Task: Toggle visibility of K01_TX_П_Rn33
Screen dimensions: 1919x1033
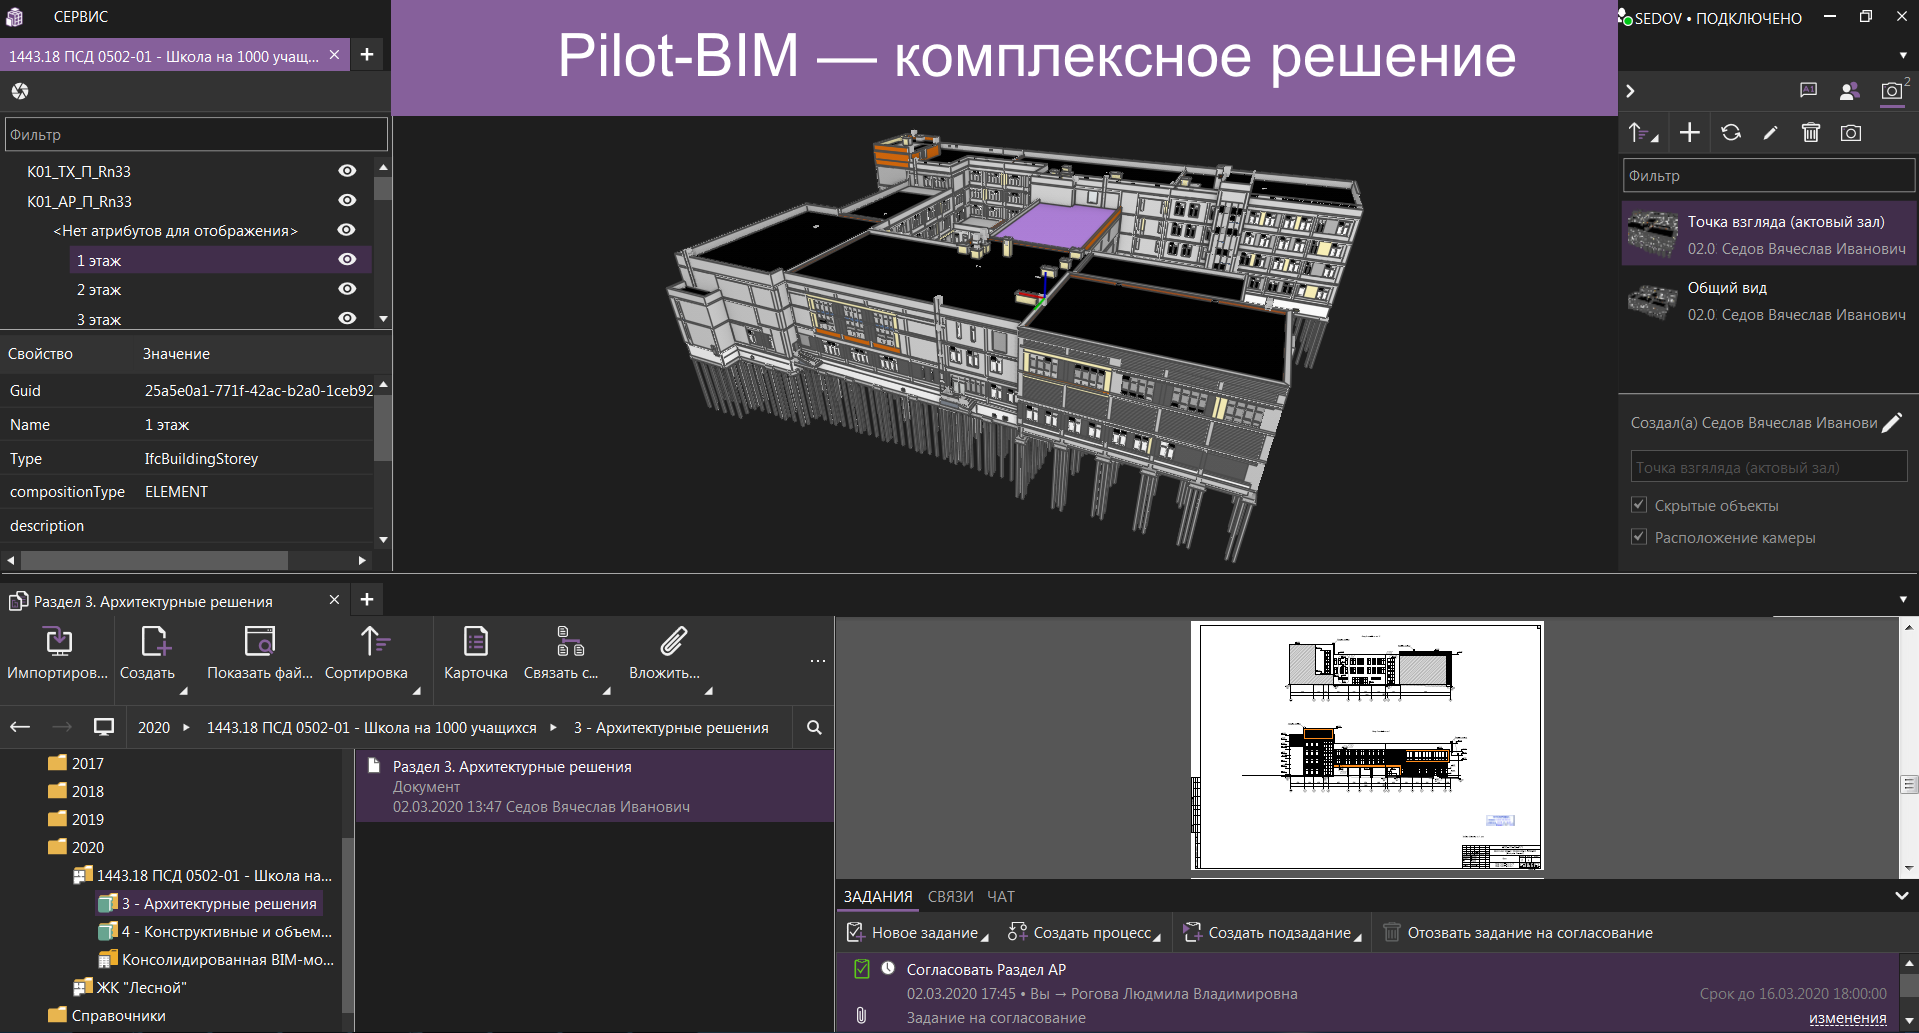Action: point(347,171)
